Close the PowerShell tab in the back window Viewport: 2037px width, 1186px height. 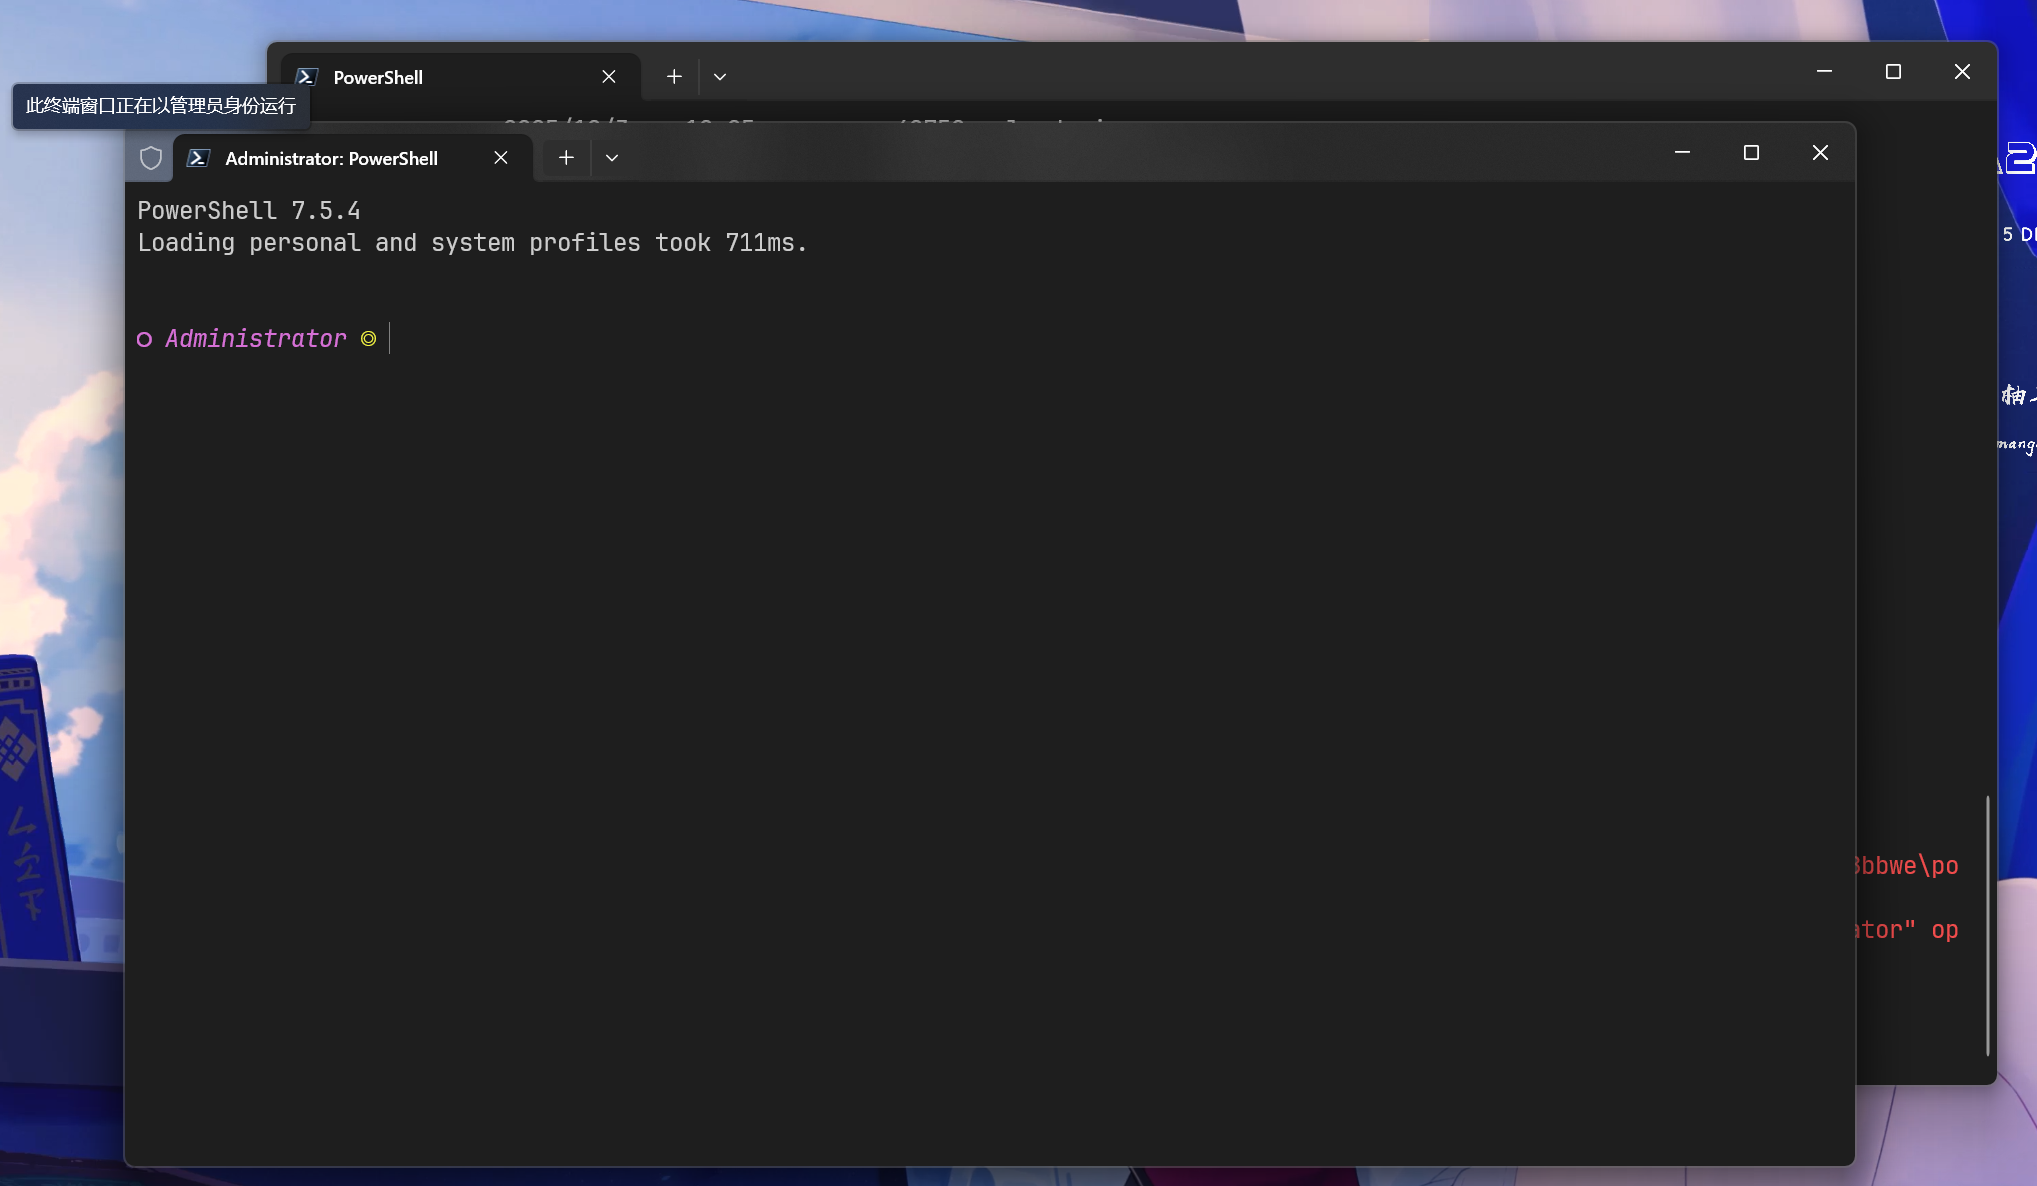pyautogui.click(x=609, y=76)
